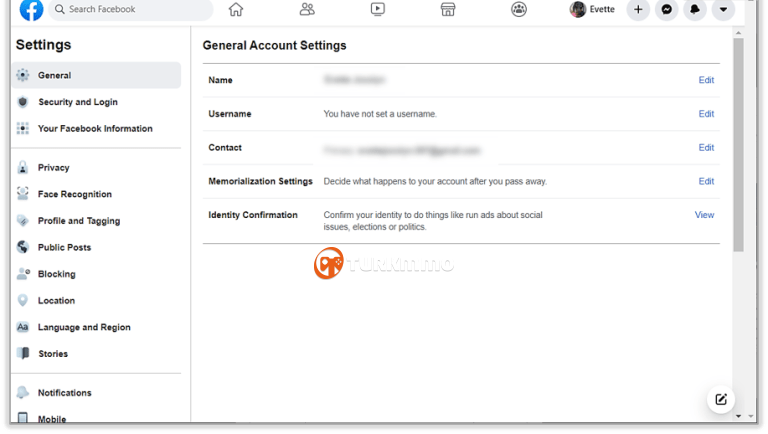768x434 pixels.
Task: Click the Public Posts globe icon
Action: point(23,247)
